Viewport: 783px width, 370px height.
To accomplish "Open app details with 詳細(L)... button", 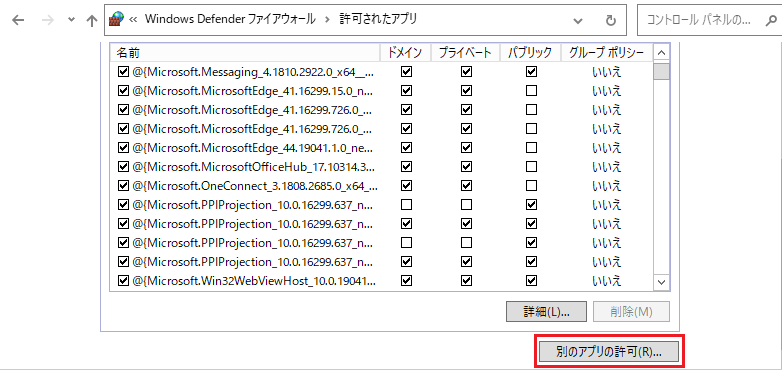I will (547, 312).
